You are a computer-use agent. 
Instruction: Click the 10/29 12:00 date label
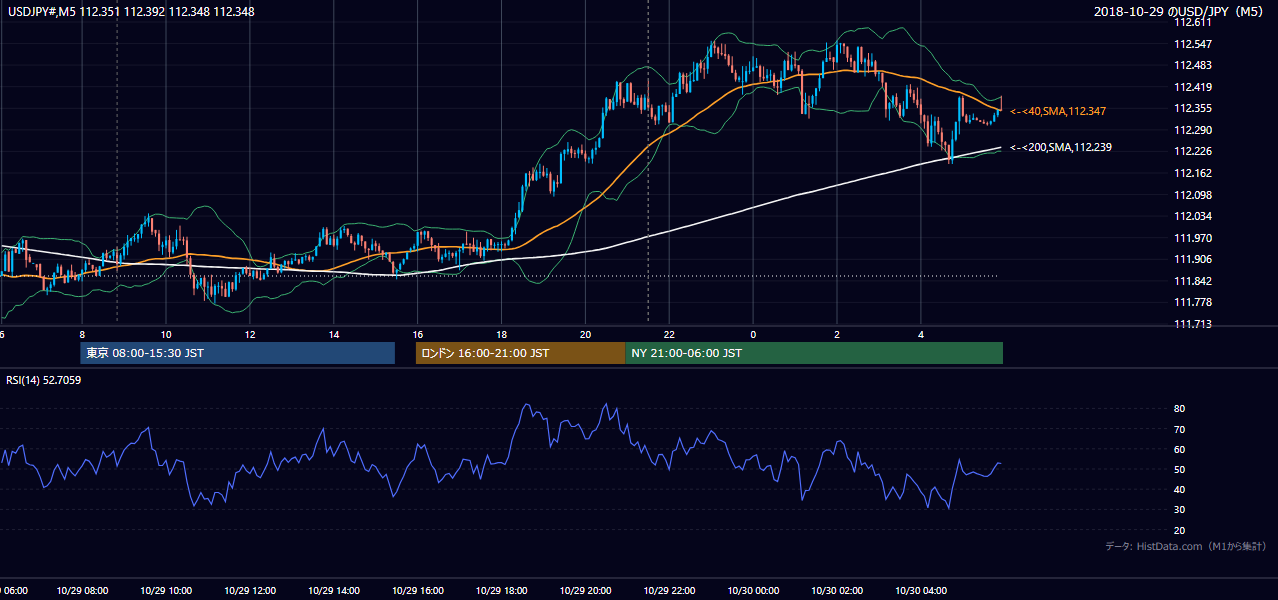pyautogui.click(x=250, y=591)
